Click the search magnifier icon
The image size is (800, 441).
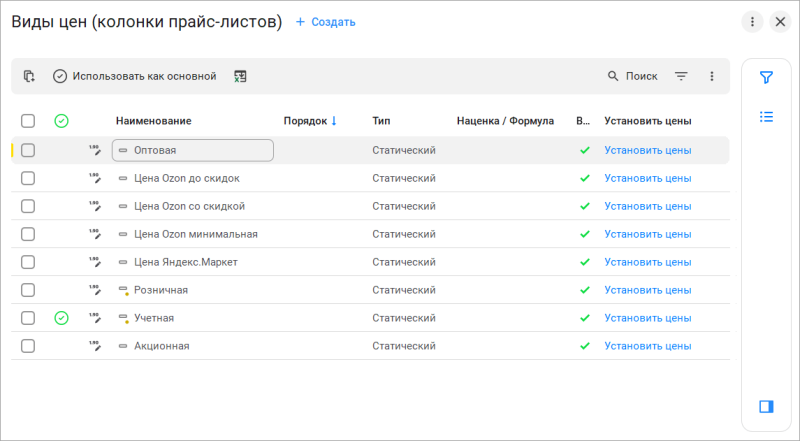(x=614, y=76)
